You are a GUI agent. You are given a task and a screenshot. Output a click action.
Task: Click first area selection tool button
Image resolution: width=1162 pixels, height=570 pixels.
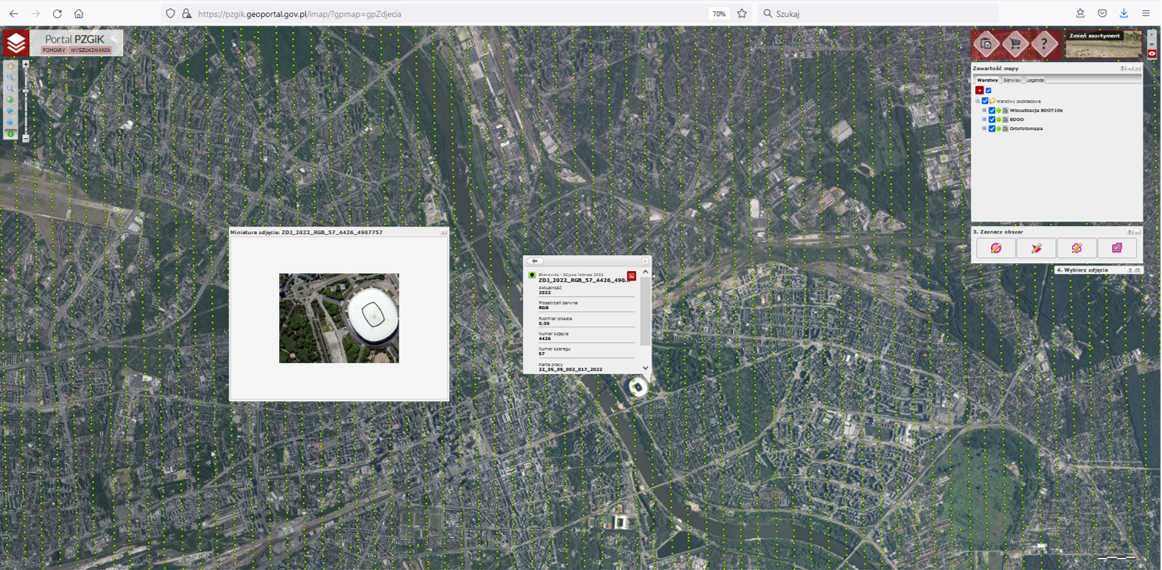click(x=996, y=248)
